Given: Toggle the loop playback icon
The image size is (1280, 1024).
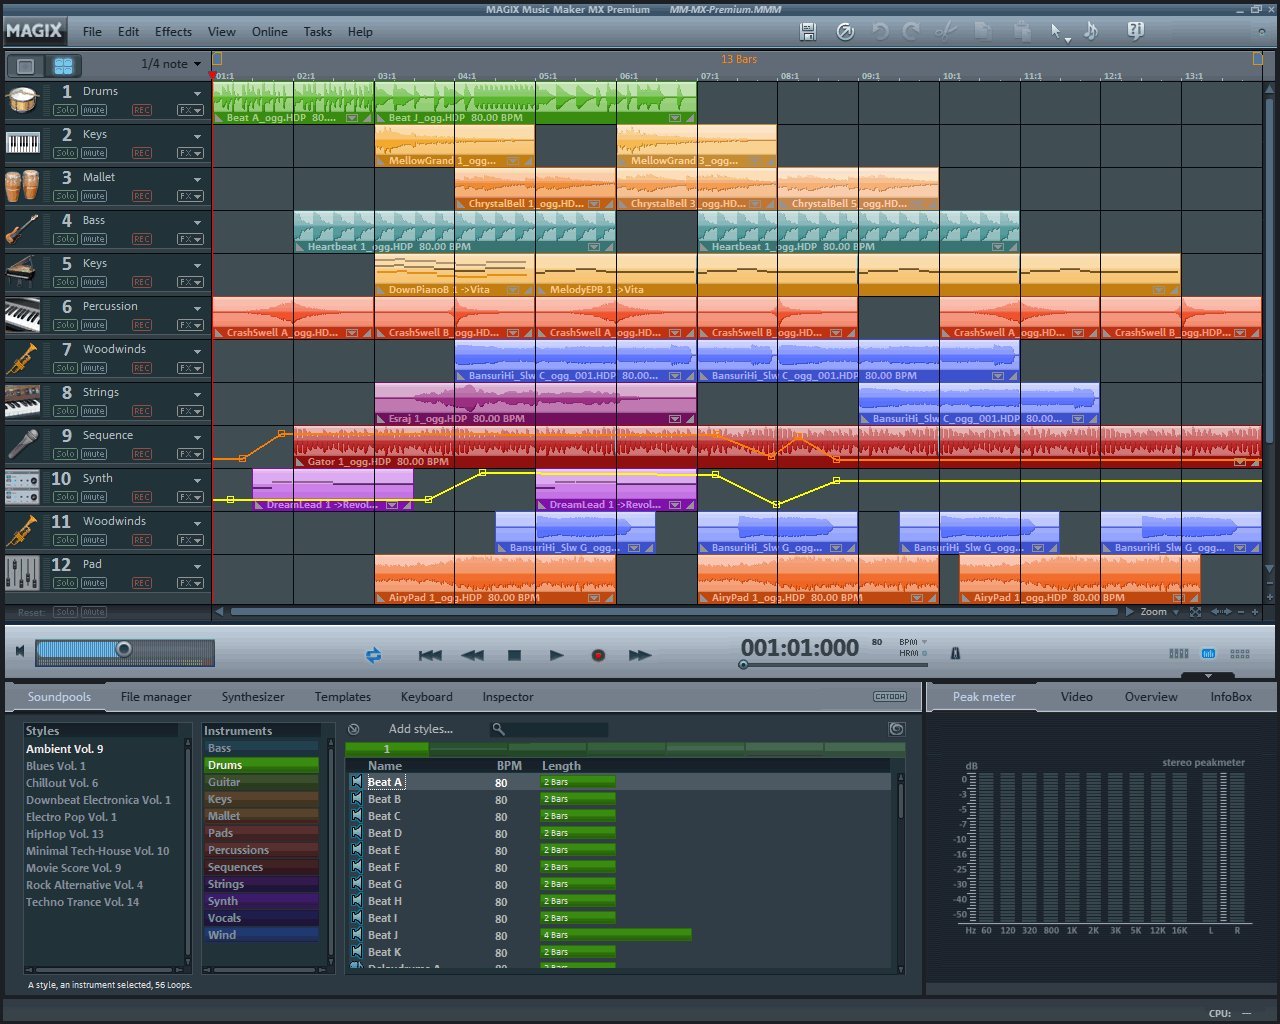Looking at the screenshot, I should 373,655.
